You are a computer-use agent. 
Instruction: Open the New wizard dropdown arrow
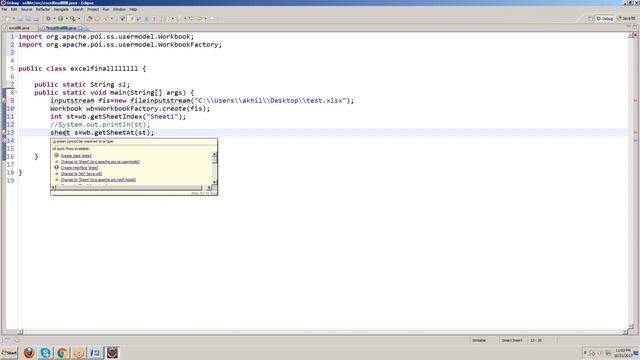(13, 18)
